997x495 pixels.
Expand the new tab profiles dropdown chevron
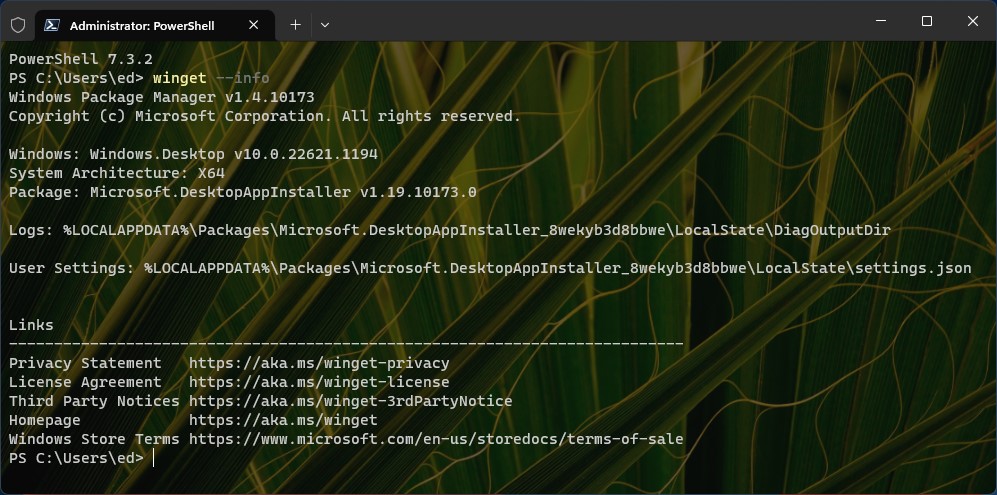325,25
